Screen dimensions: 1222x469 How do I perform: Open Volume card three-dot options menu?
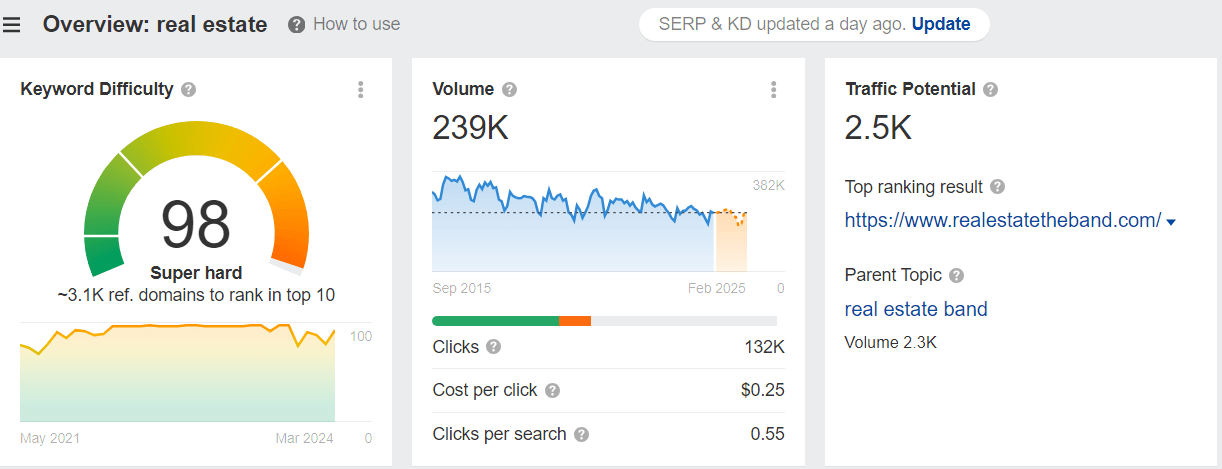(x=773, y=89)
